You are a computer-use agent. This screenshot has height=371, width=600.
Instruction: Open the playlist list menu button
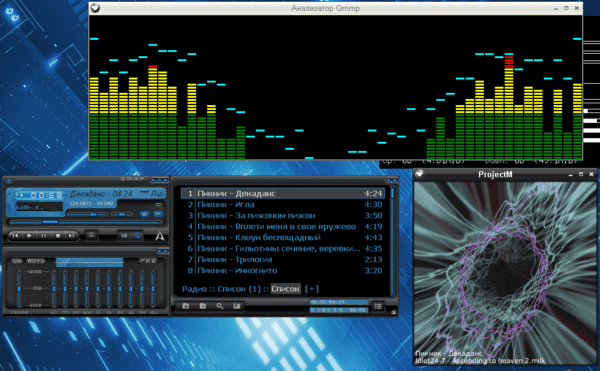tap(378, 306)
